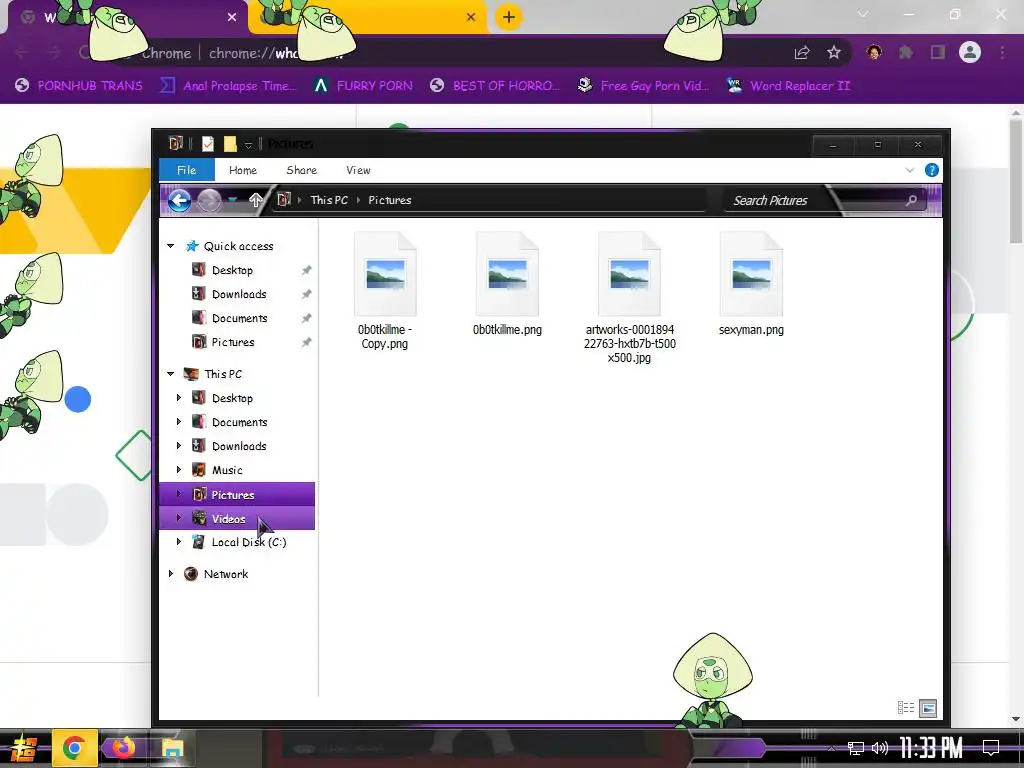Viewport: 1024px width, 768px height.
Task: Toggle Chrome side panel icon
Action: click(938, 52)
